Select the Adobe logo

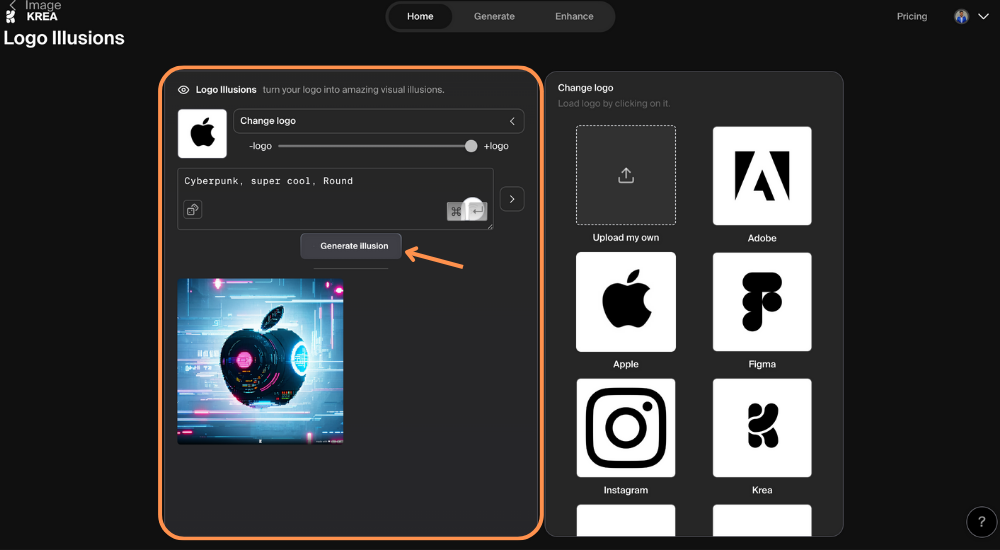[762, 175]
